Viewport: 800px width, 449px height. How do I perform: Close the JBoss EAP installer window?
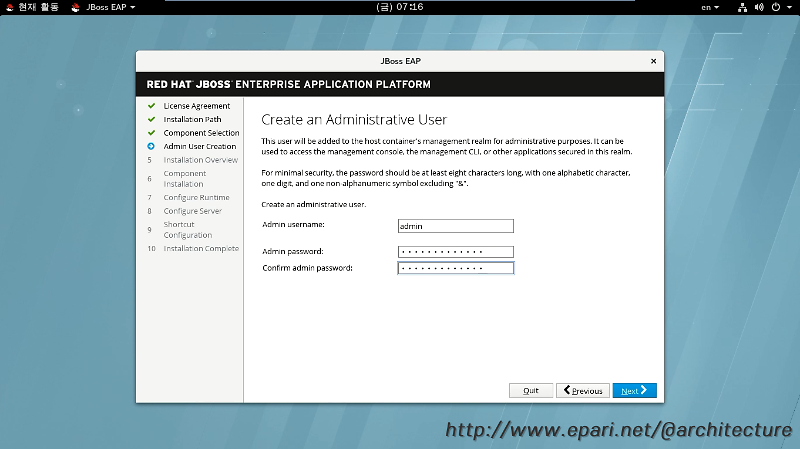pos(653,61)
